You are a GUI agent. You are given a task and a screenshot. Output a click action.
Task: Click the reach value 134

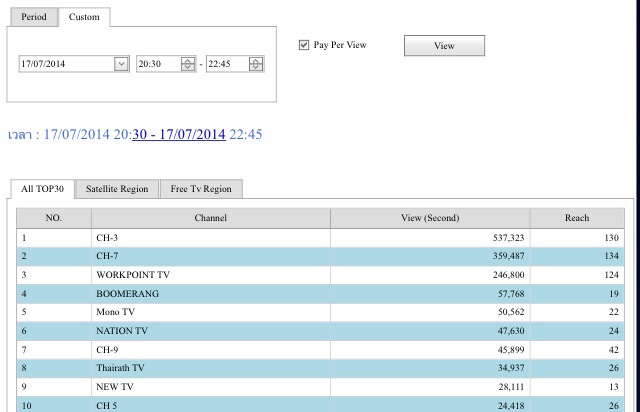point(611,256)
